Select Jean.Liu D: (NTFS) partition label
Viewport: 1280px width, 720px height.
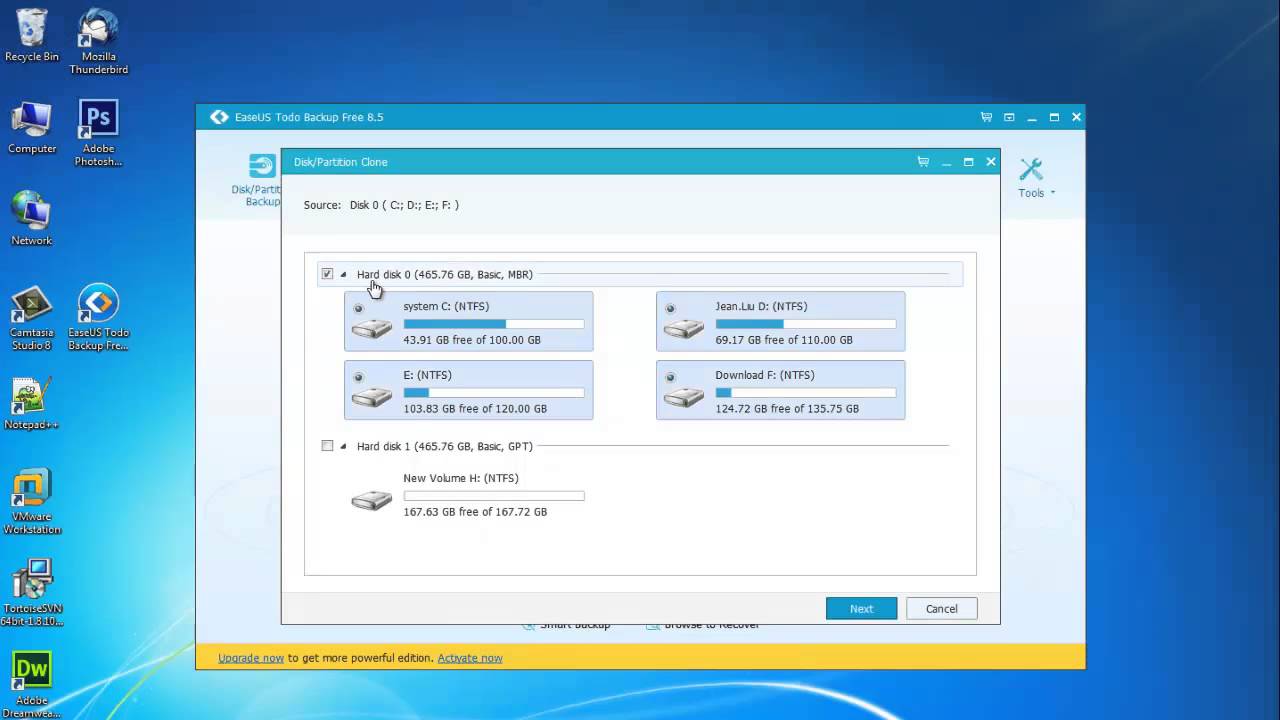(x=761, y=306)
